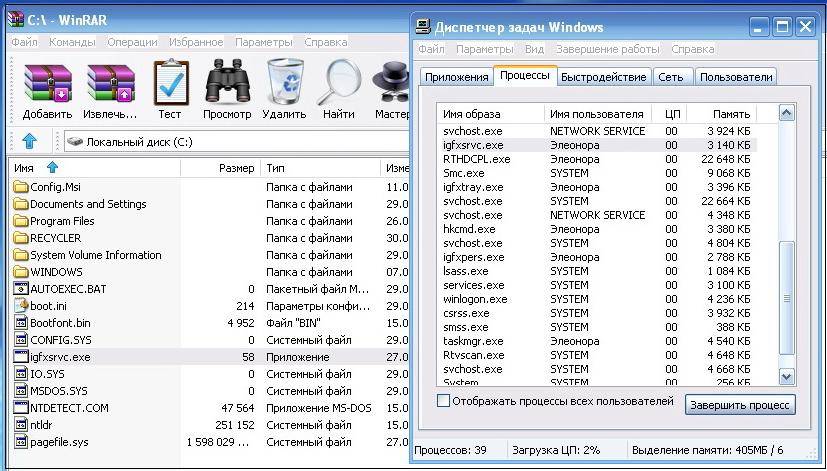The width and height of the screenshot is (827, 471).
Task: Select igfxsrvc.exe in the process list
Action: click(597, 145)
